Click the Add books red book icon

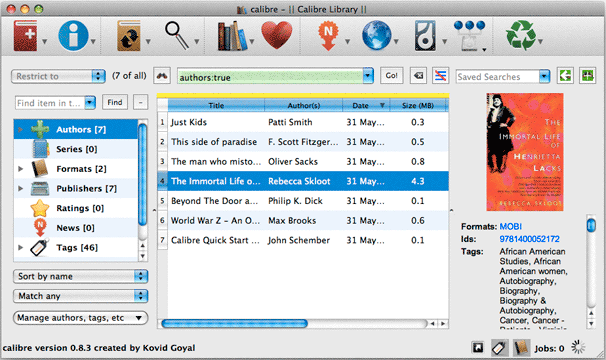click(x=26, y=36)
